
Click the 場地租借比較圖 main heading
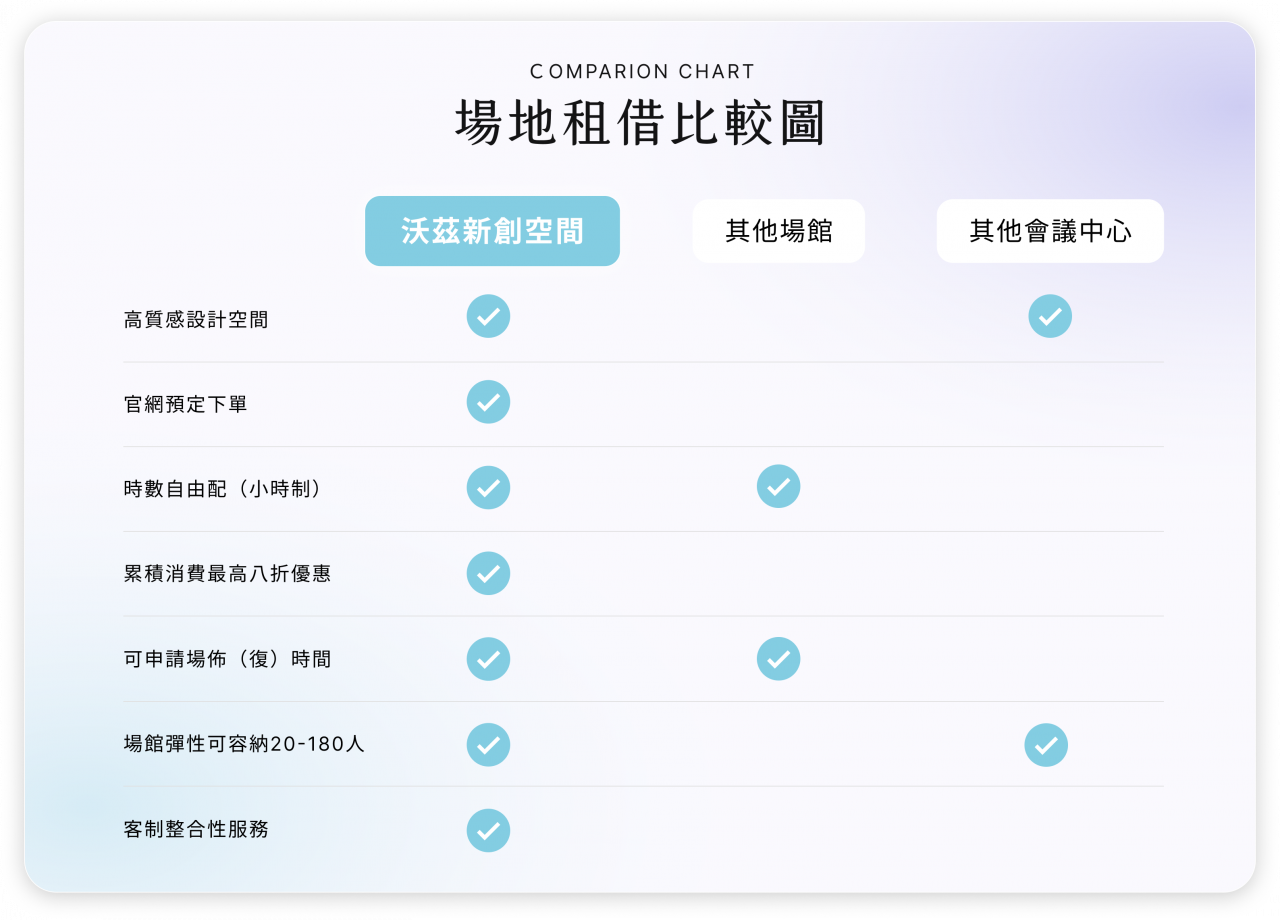640,124
